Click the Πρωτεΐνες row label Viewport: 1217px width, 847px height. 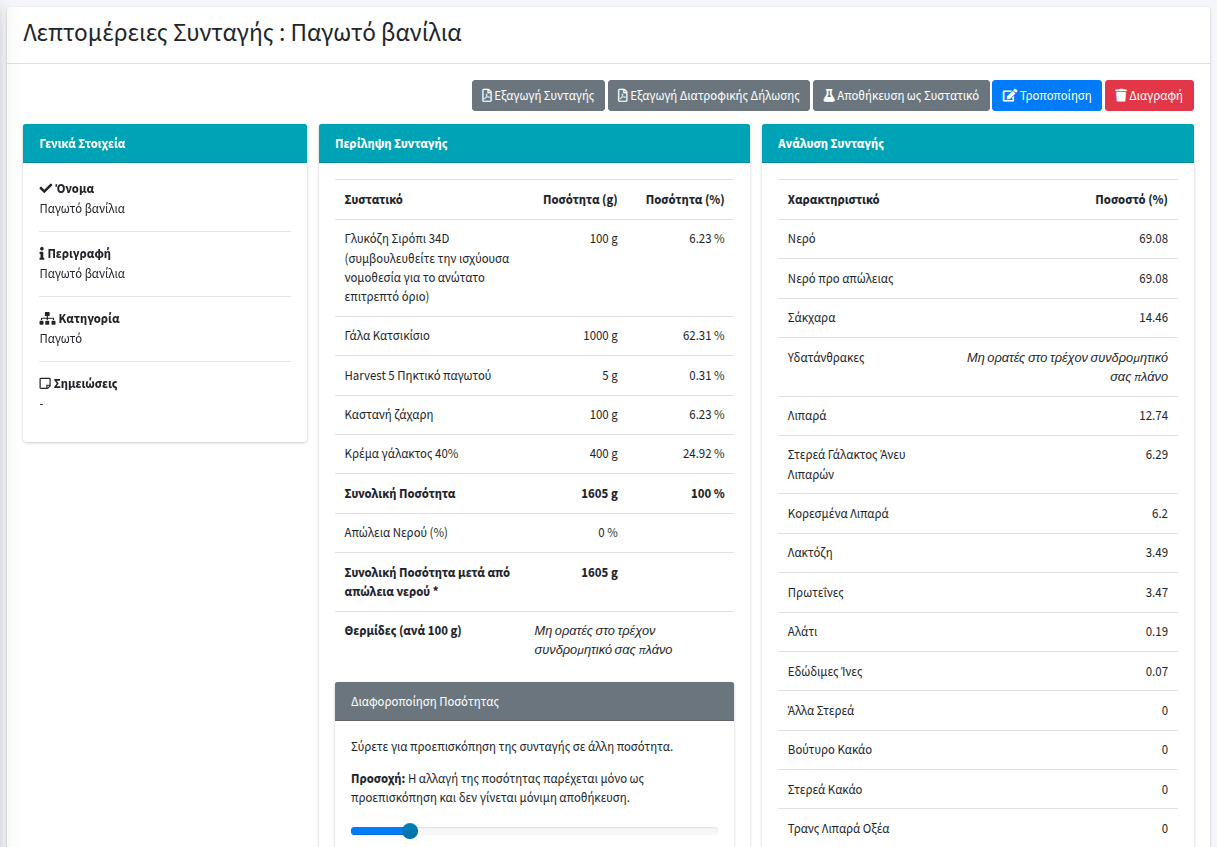tap(816, 593)
